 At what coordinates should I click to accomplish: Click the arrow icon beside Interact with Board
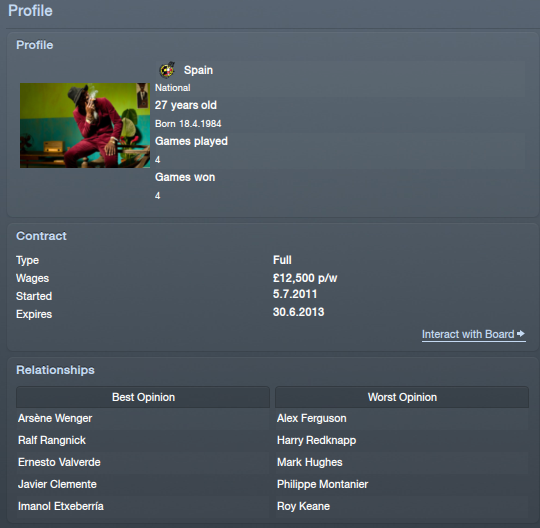pos(521,333)
